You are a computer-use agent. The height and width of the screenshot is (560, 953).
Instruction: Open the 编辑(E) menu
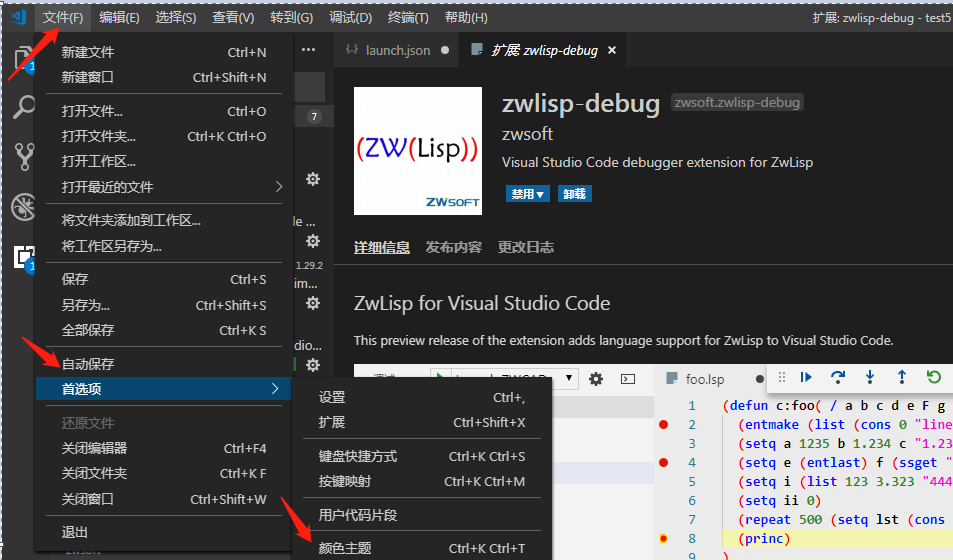119,18
